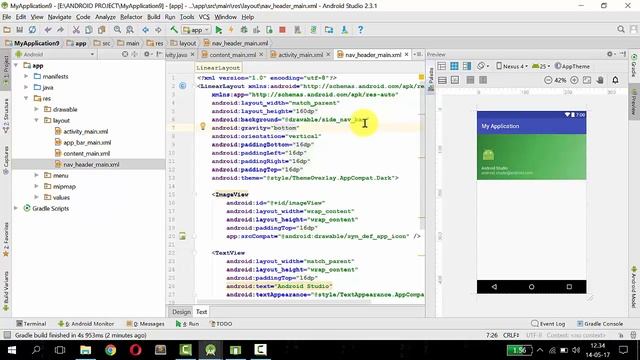
Task: Expand the manifests folder
Action: click(x=26, y=76)
